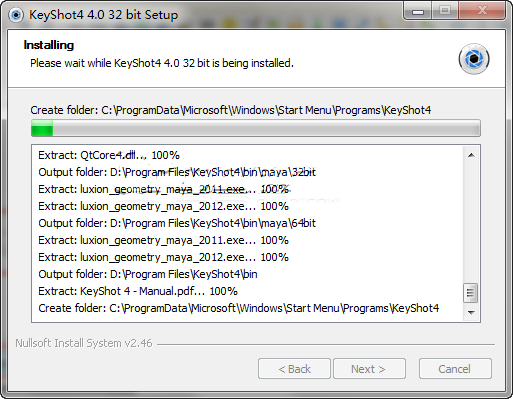This screenshot has width=513, height=399.
Task: Click the Next > button
Action: tap(369, 369)
